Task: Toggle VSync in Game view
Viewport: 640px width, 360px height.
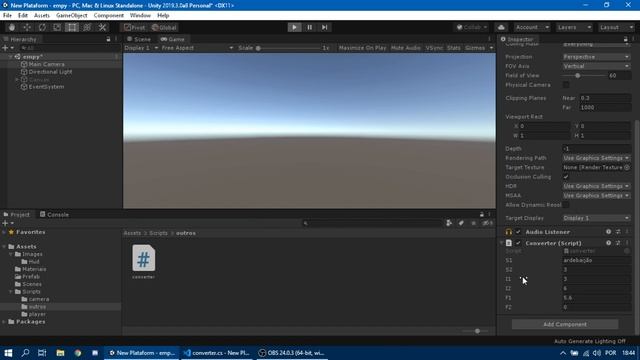Action: (x=434, y=48)
